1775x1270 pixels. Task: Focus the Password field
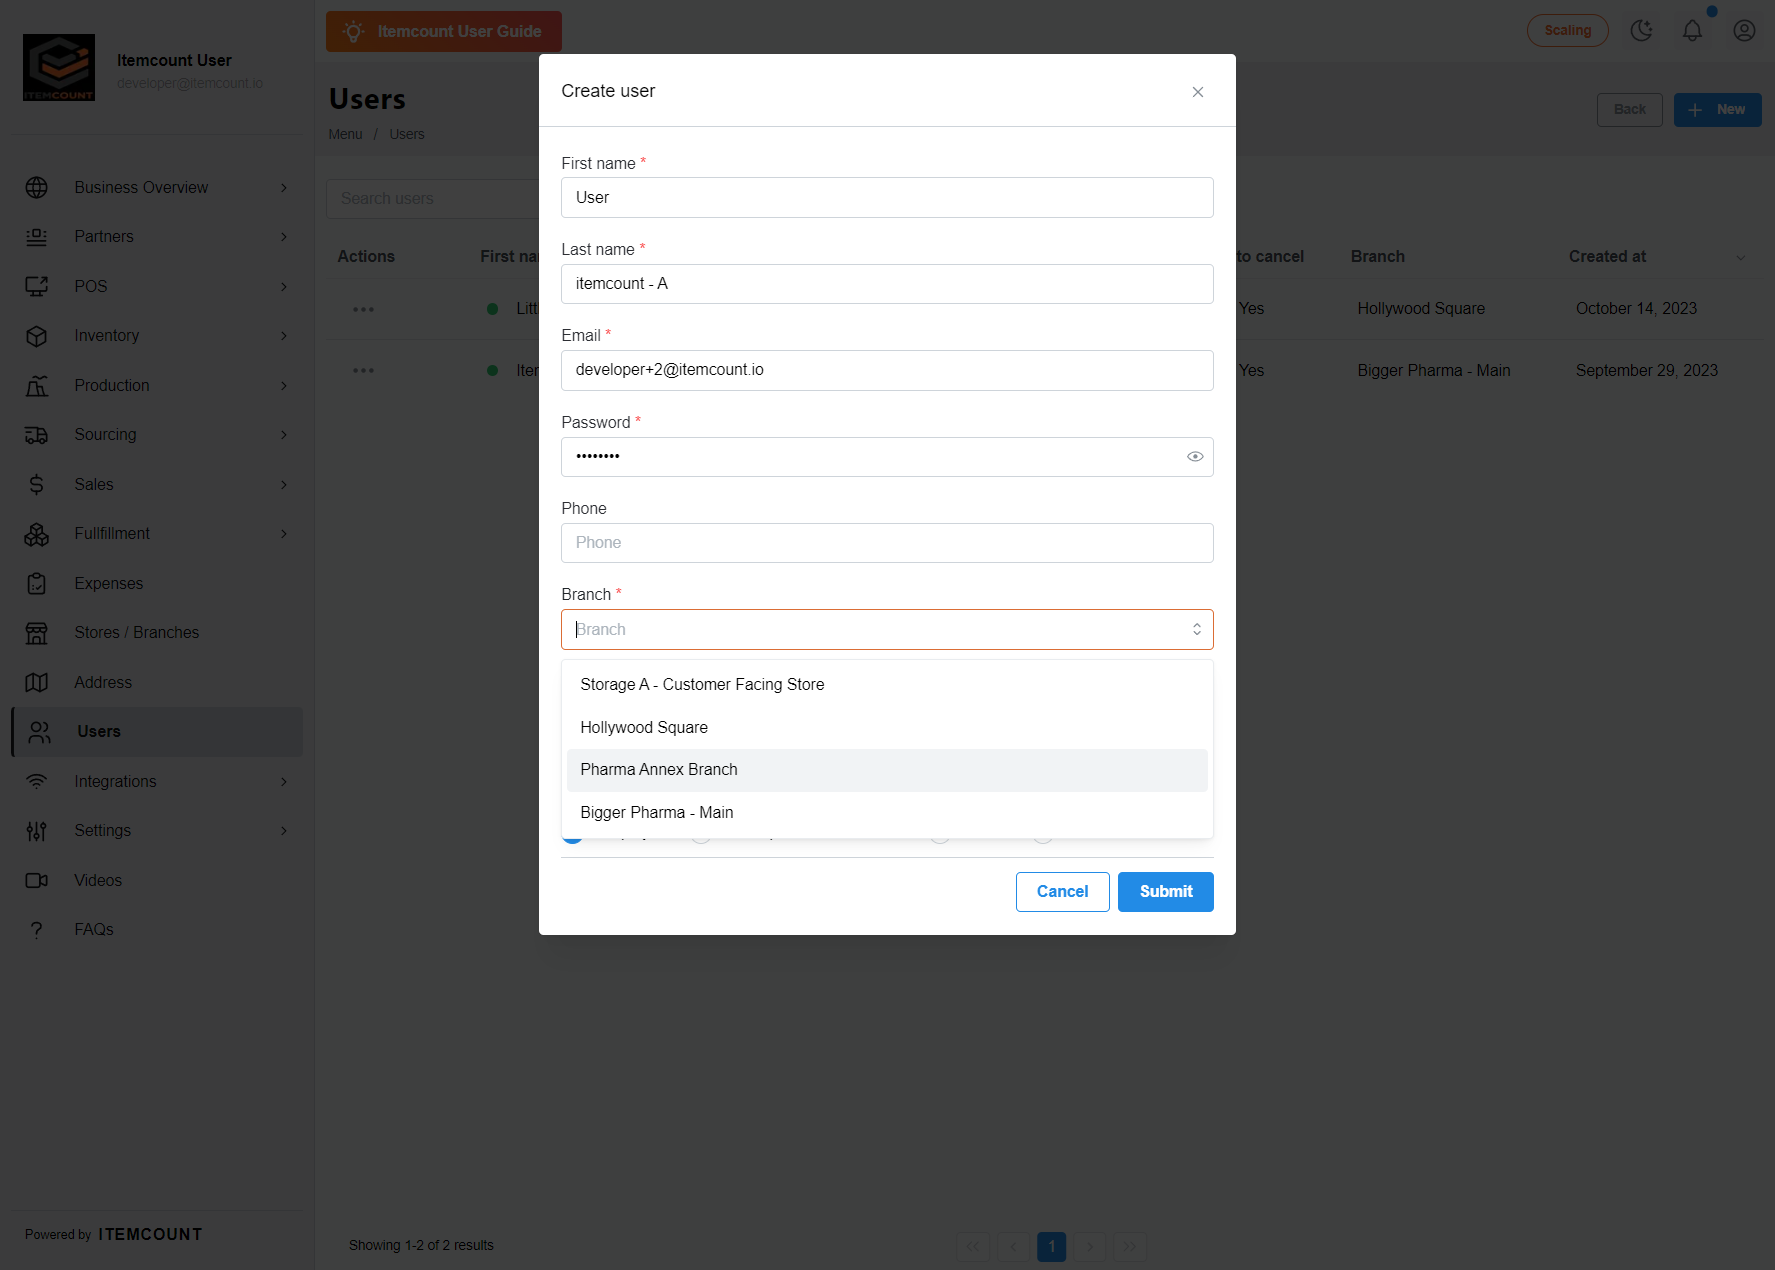pyautogui.click(x=887, y=457)
